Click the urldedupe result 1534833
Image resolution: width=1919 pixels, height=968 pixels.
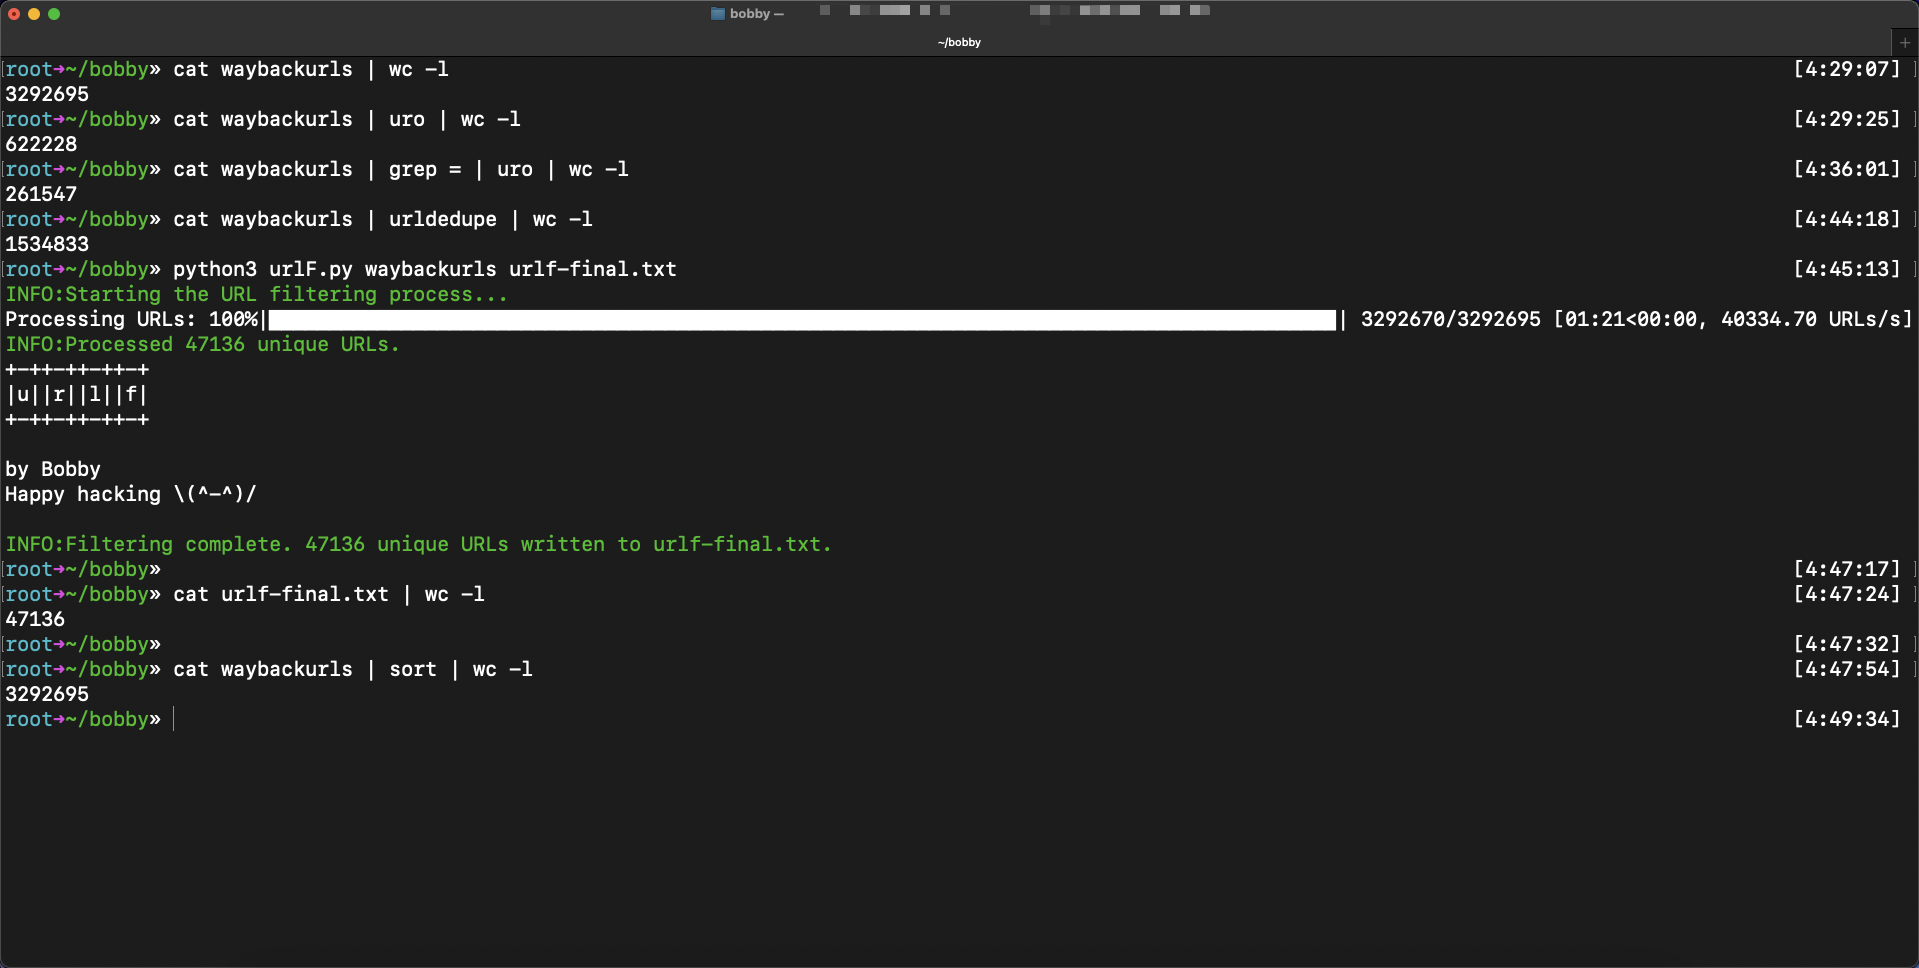[x=47, y=244]
